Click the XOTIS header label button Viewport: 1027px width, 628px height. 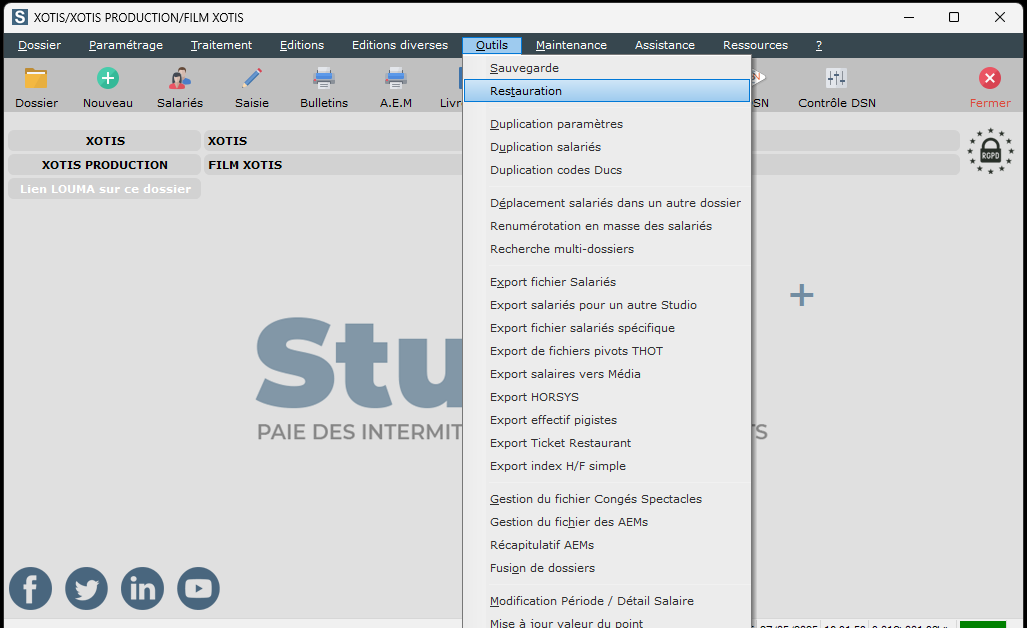pos(105,141)
